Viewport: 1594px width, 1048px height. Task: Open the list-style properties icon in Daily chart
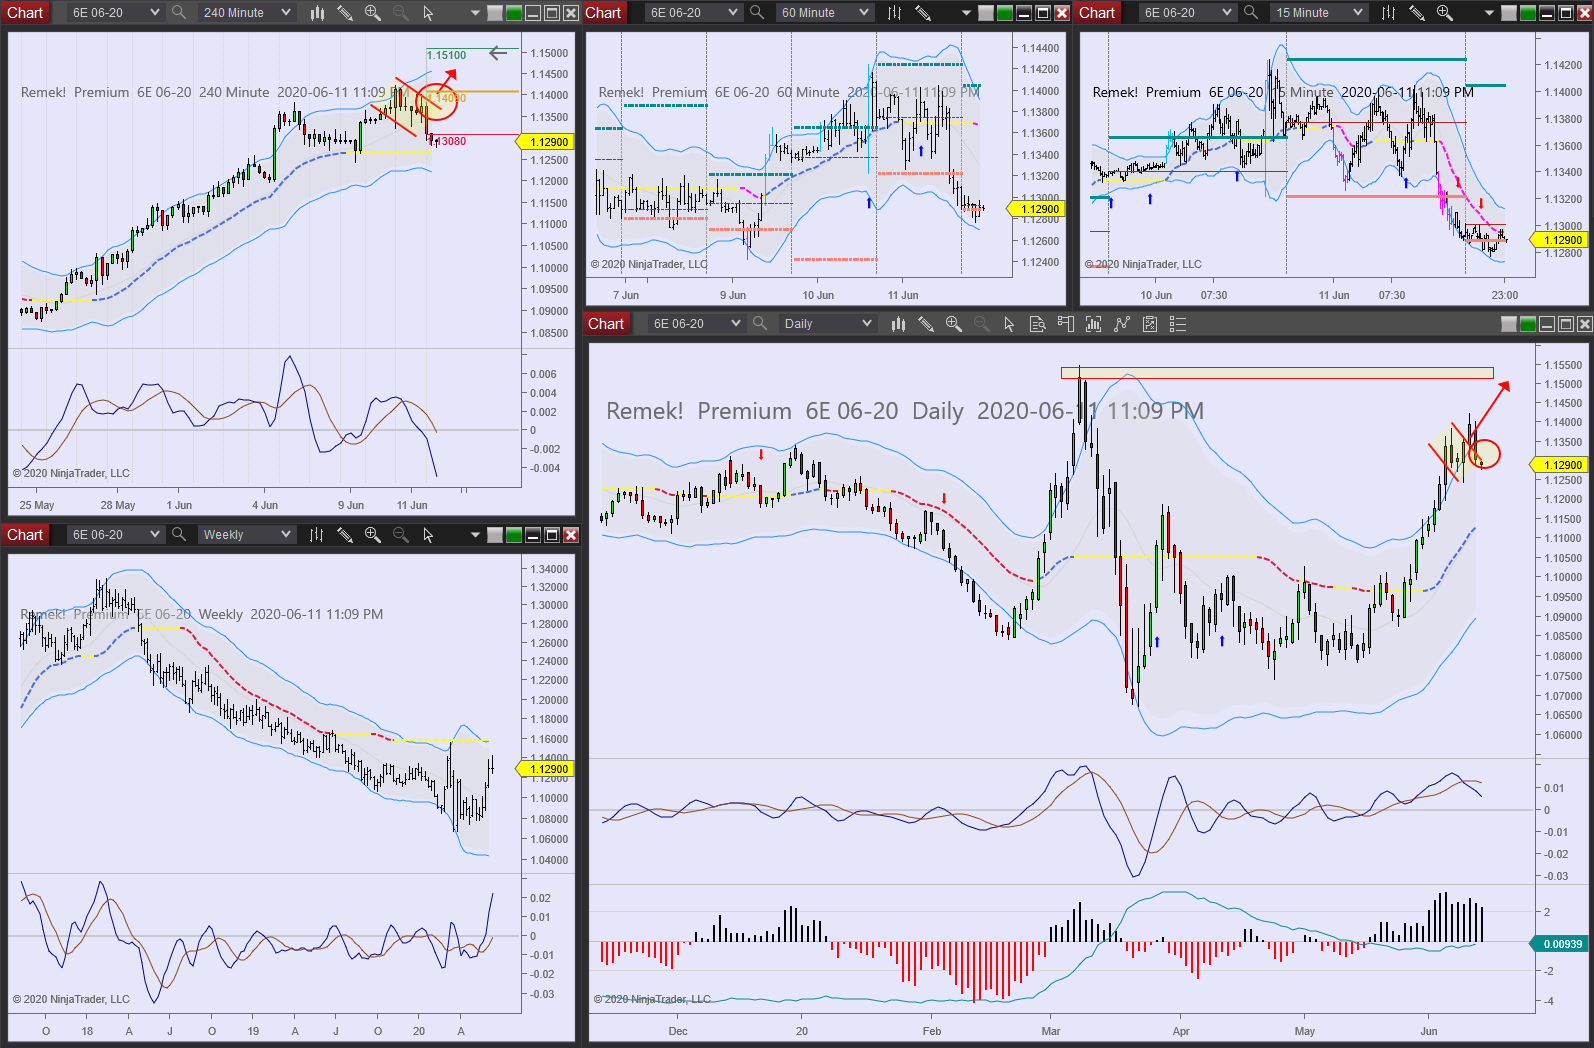tap(1178, 323)
